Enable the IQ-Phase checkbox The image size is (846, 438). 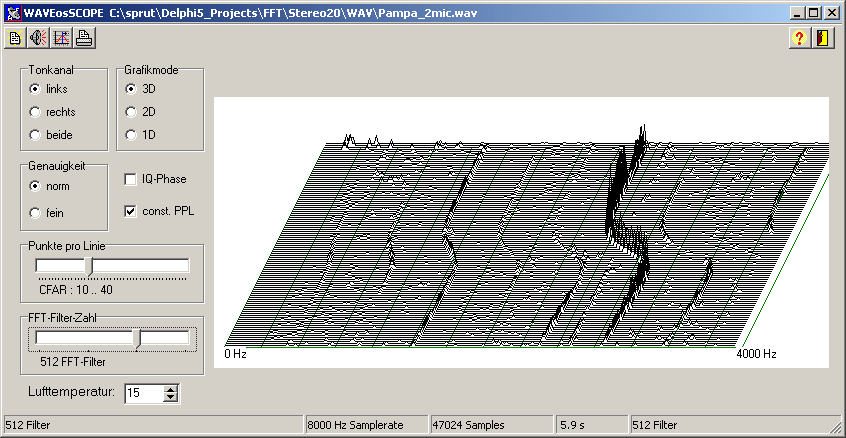click(131, 179)
